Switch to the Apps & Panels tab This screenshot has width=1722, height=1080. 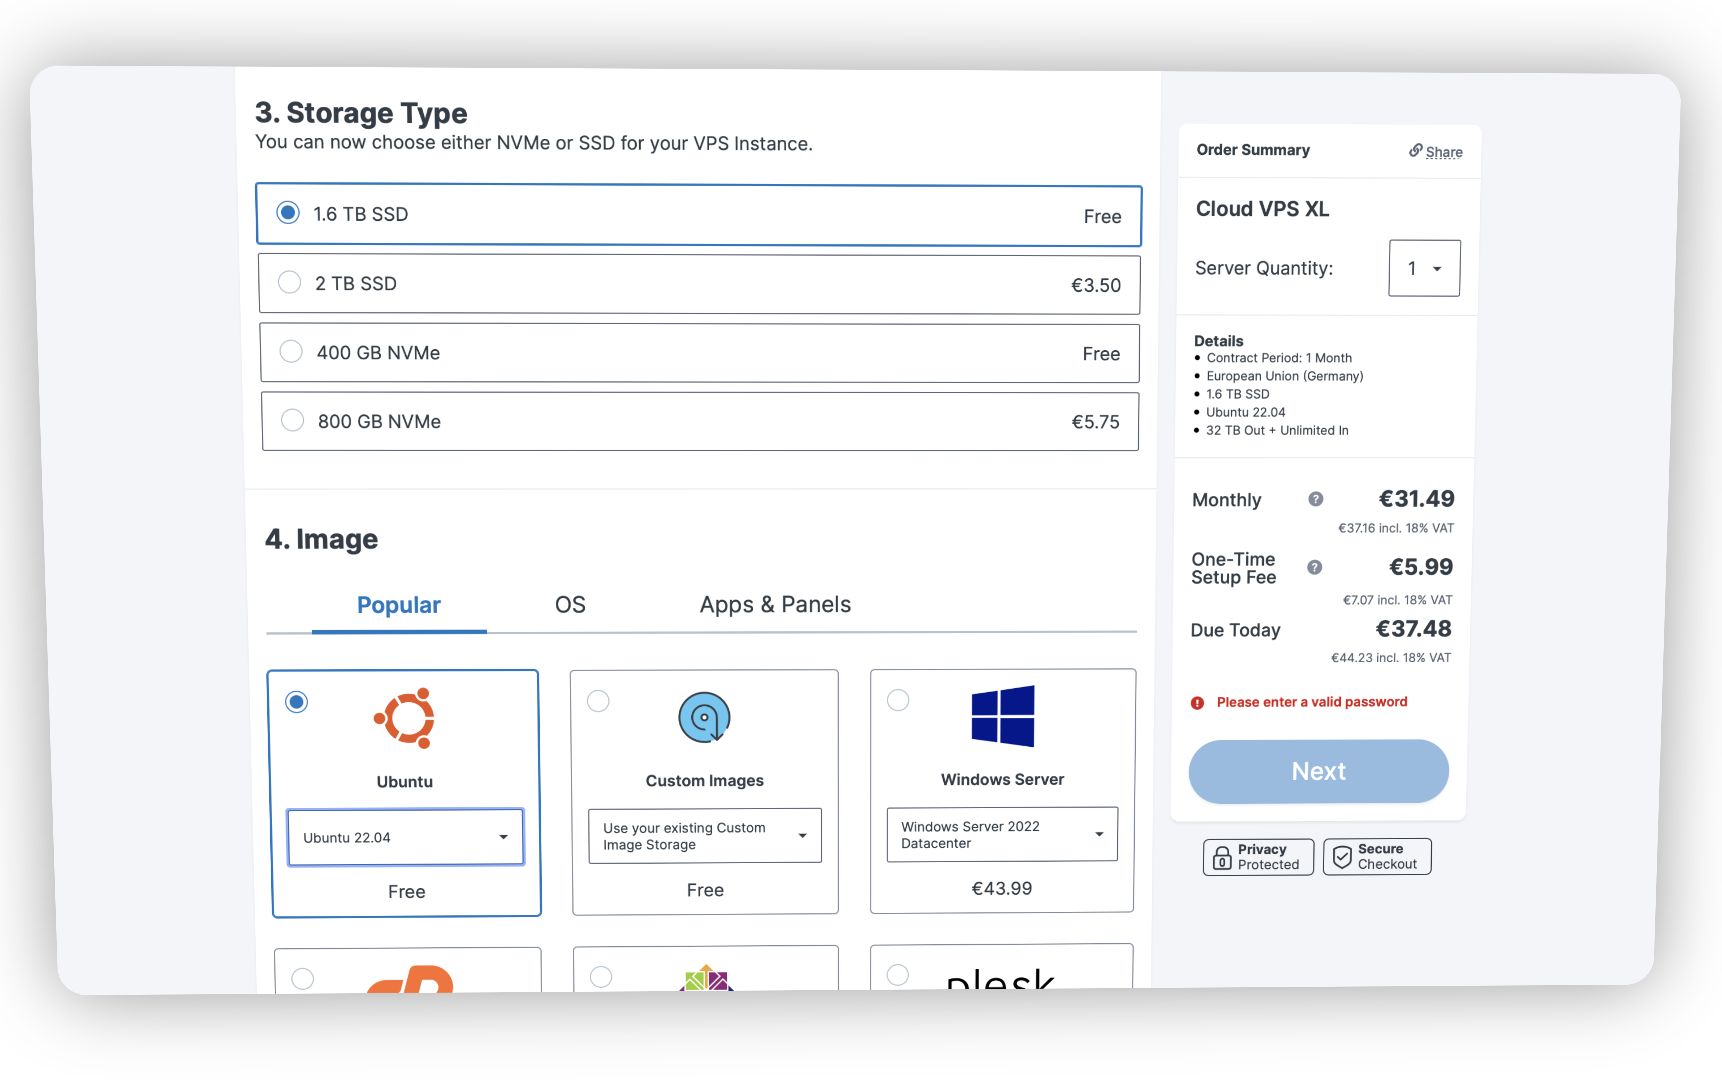coord(775,605)
